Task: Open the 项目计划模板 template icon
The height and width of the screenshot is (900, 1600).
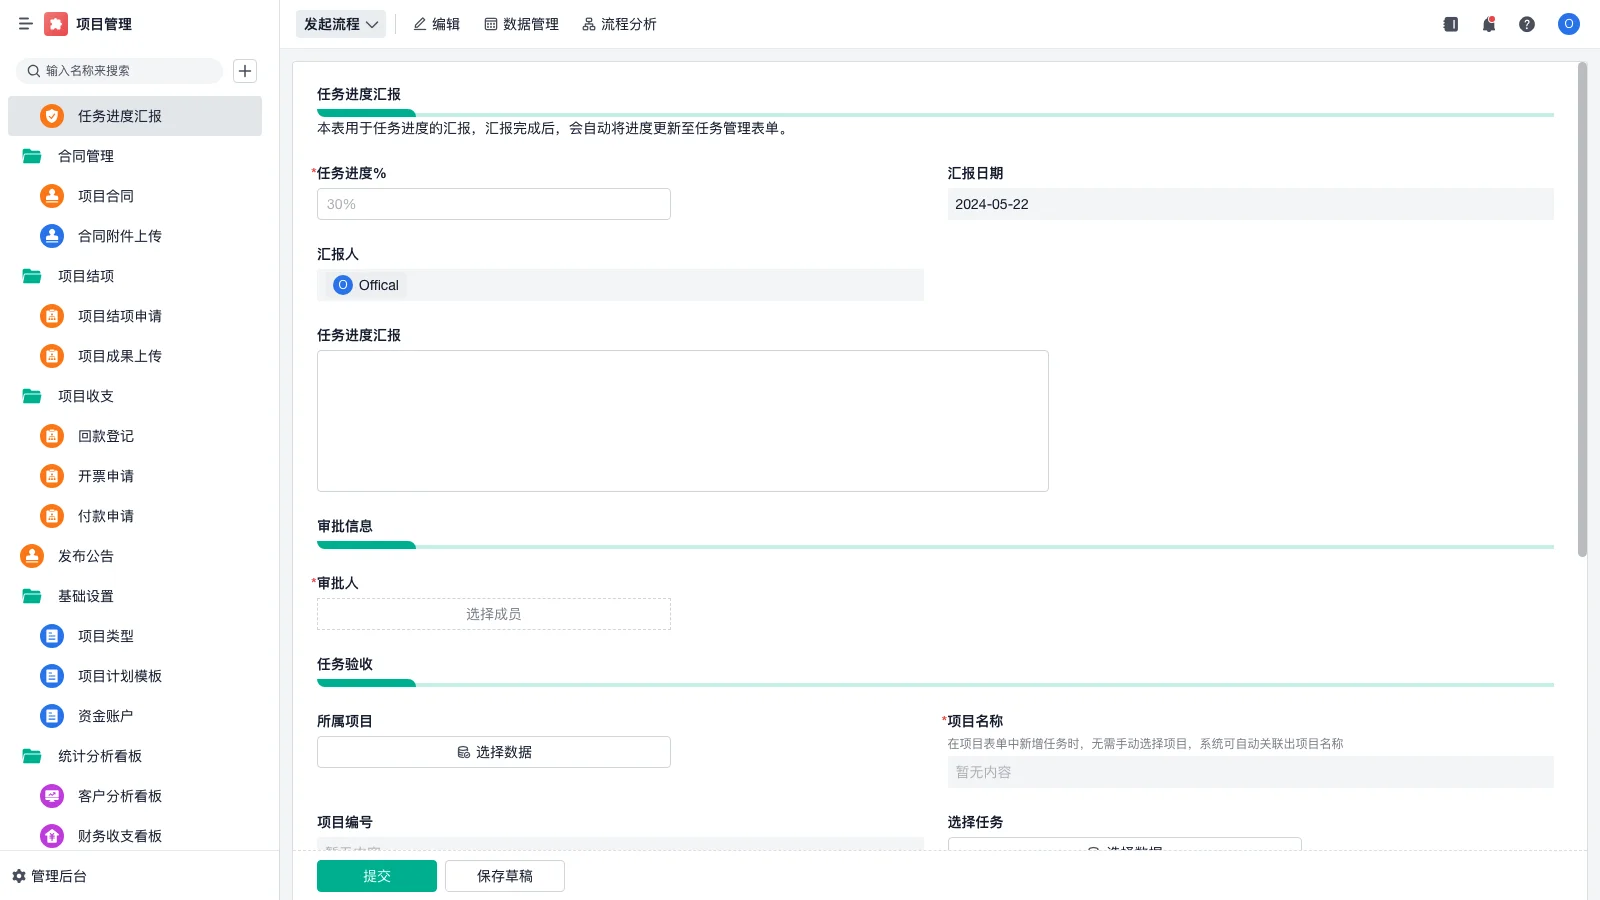Action: click(x=51, y=676)
